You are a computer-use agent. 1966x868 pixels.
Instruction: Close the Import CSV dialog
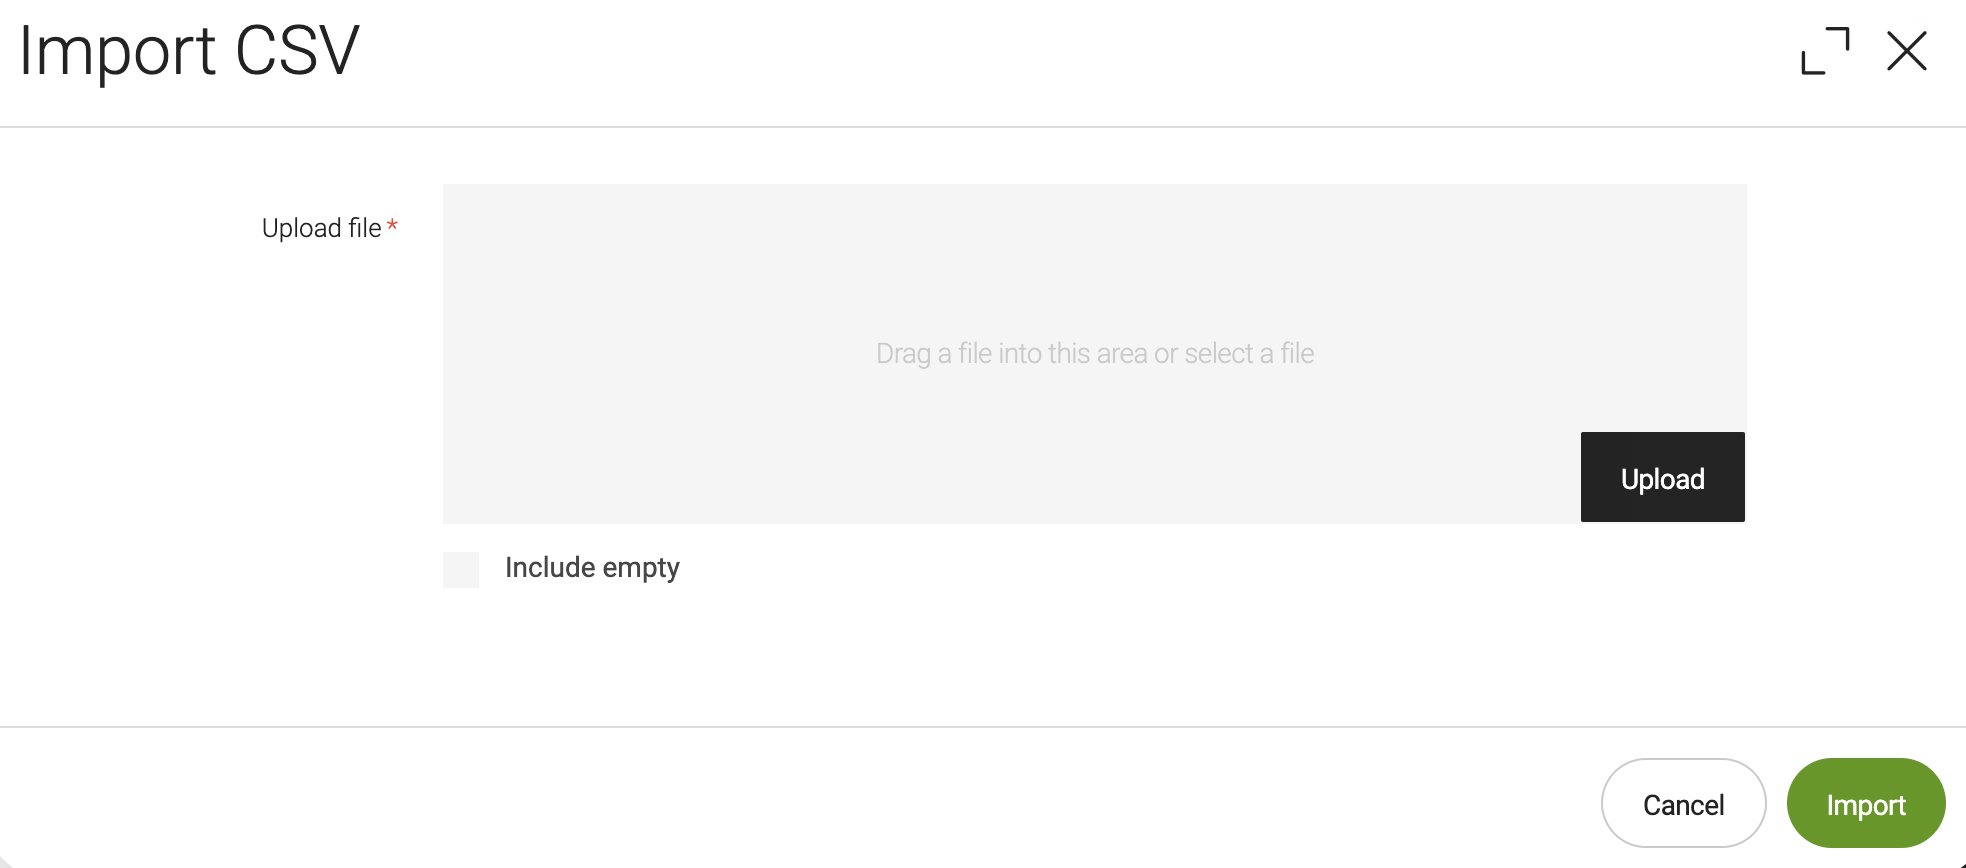point(1906,51)
